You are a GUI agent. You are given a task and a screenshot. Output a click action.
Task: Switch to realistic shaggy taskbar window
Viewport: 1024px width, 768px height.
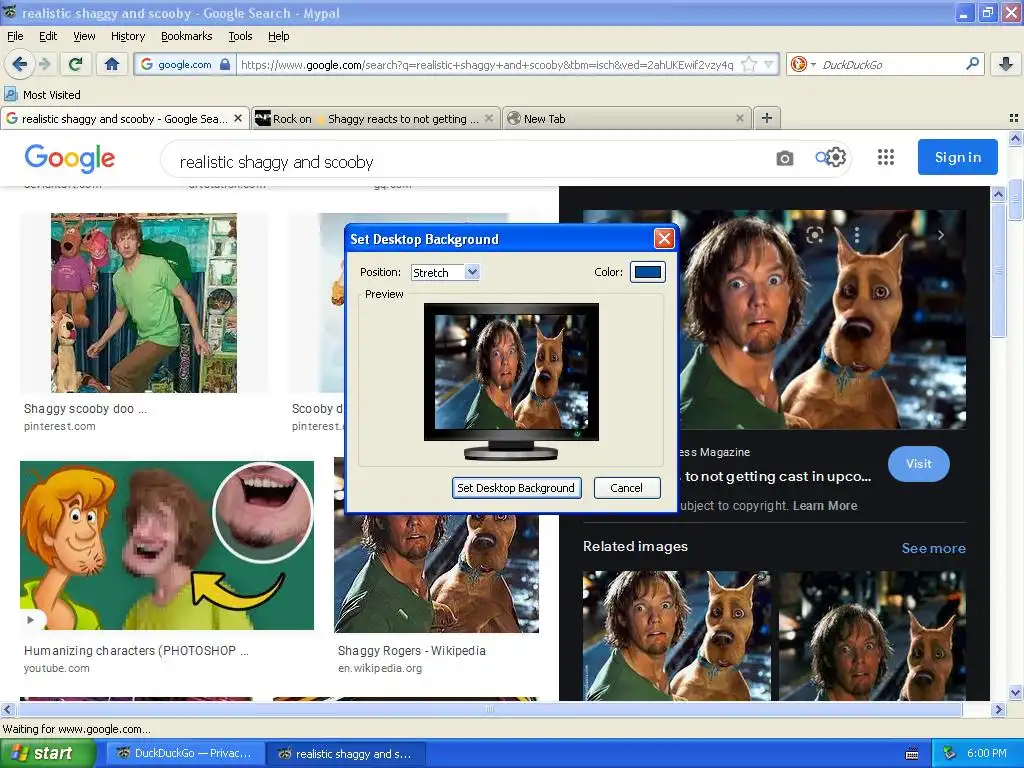tap(345, 753)
